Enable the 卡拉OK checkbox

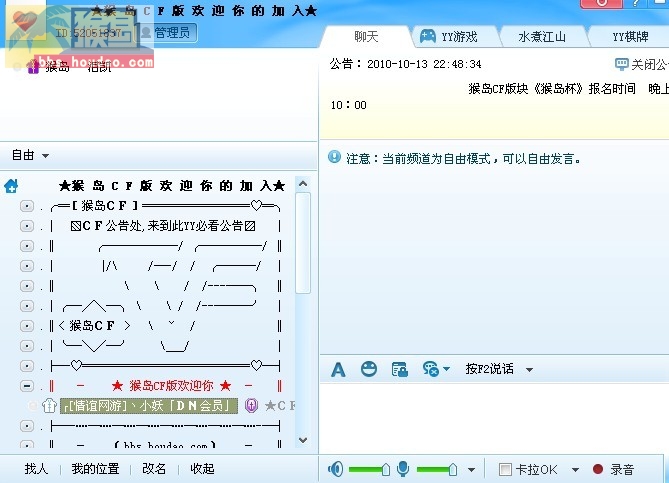(505, 469)
